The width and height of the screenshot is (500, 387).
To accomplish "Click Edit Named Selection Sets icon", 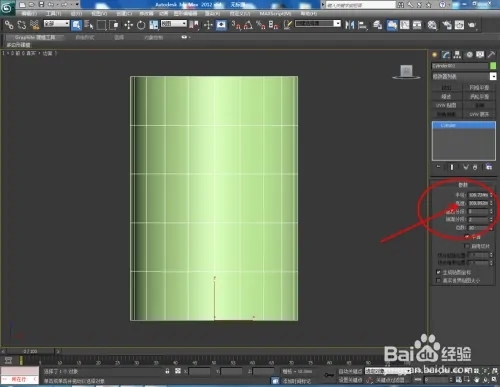I will point(288,25).
